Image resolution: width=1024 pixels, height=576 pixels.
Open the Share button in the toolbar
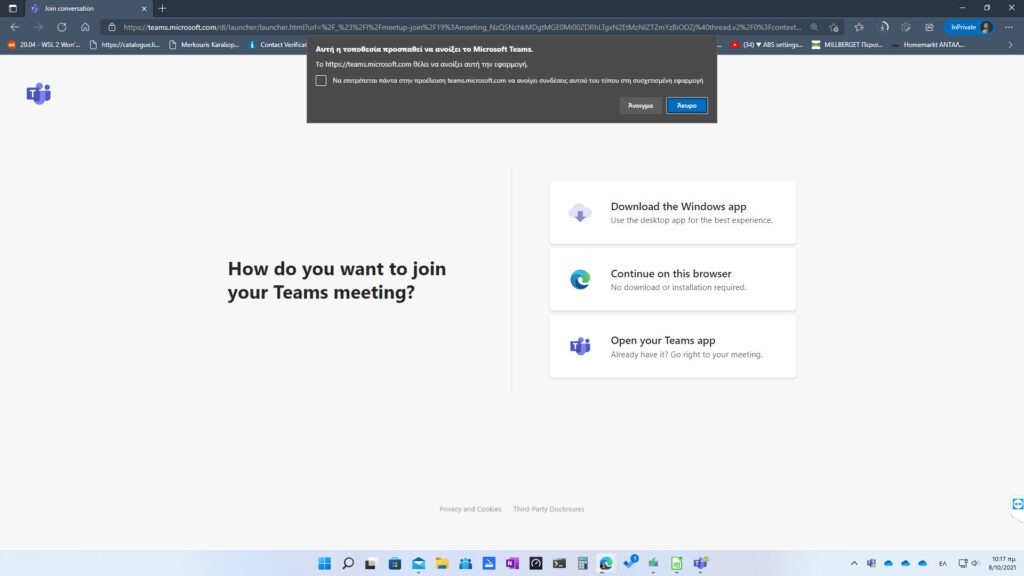point(929,27)
